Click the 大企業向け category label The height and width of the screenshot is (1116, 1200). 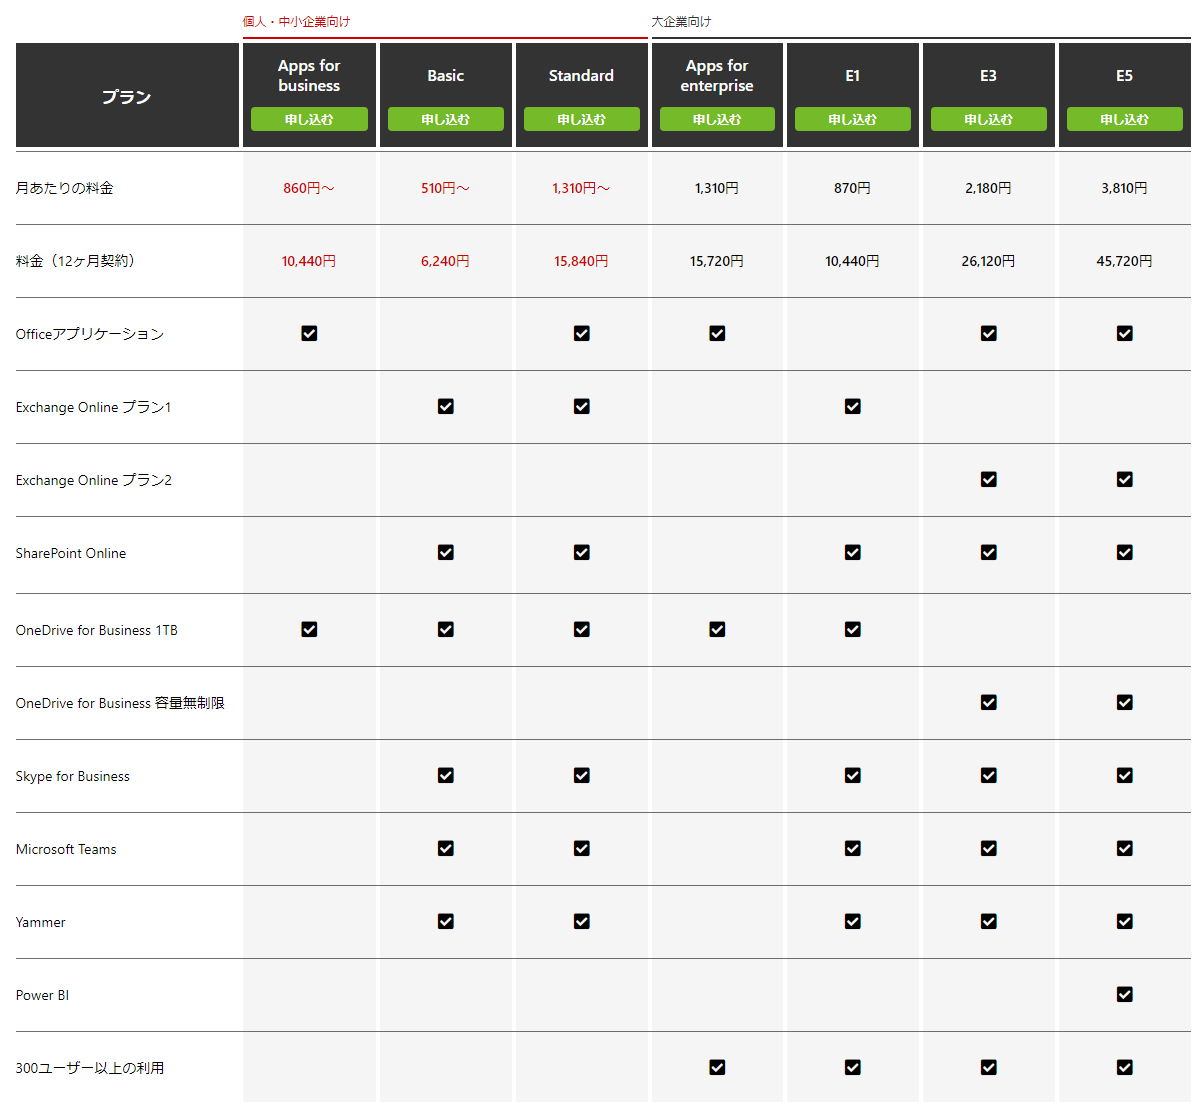pos(682,21)
